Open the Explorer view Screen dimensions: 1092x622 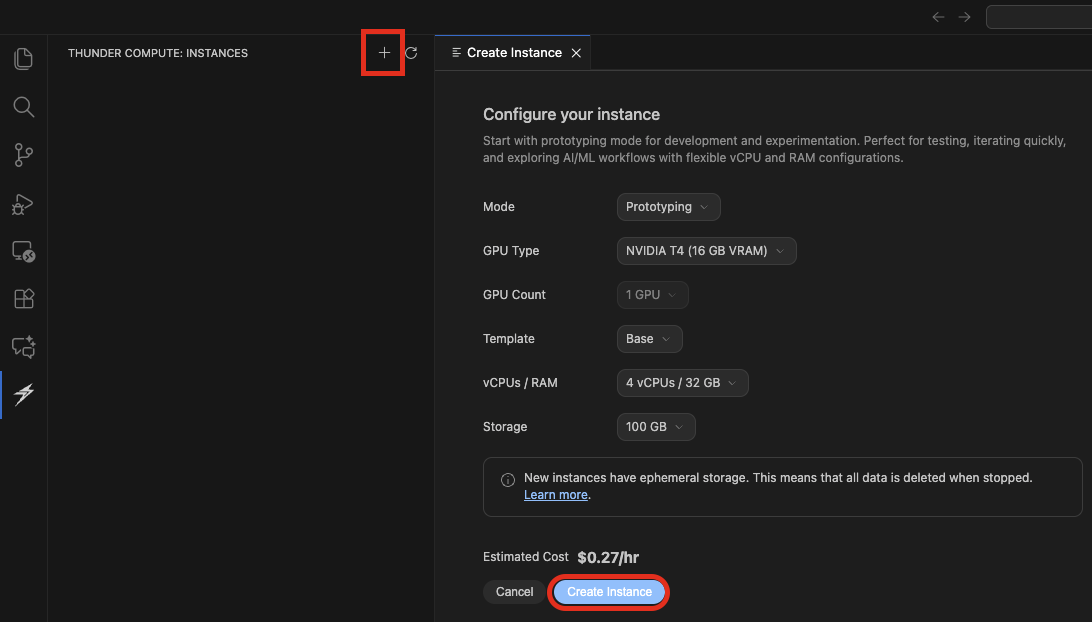coord(22,59)
